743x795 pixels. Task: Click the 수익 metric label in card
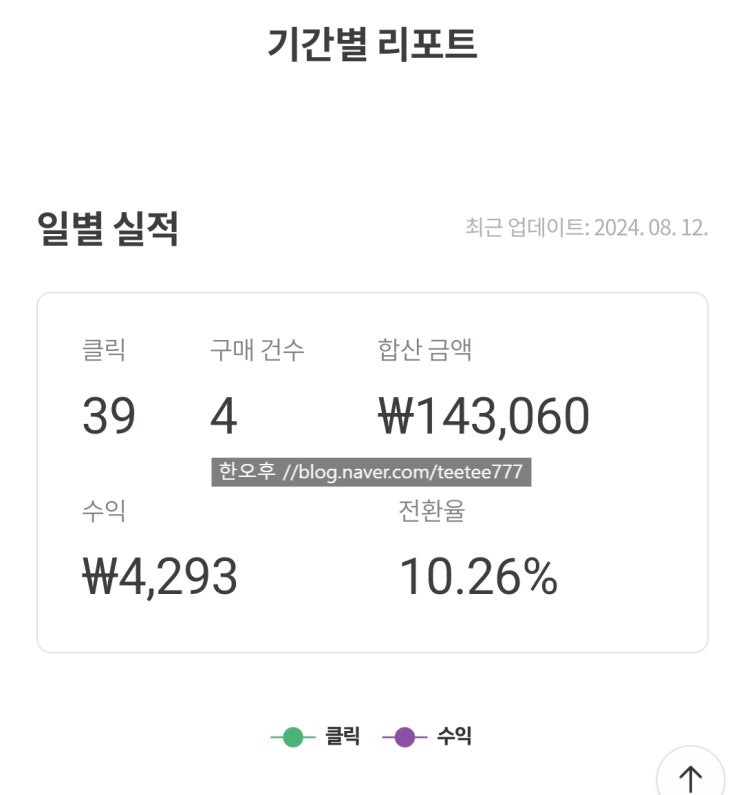104,511
